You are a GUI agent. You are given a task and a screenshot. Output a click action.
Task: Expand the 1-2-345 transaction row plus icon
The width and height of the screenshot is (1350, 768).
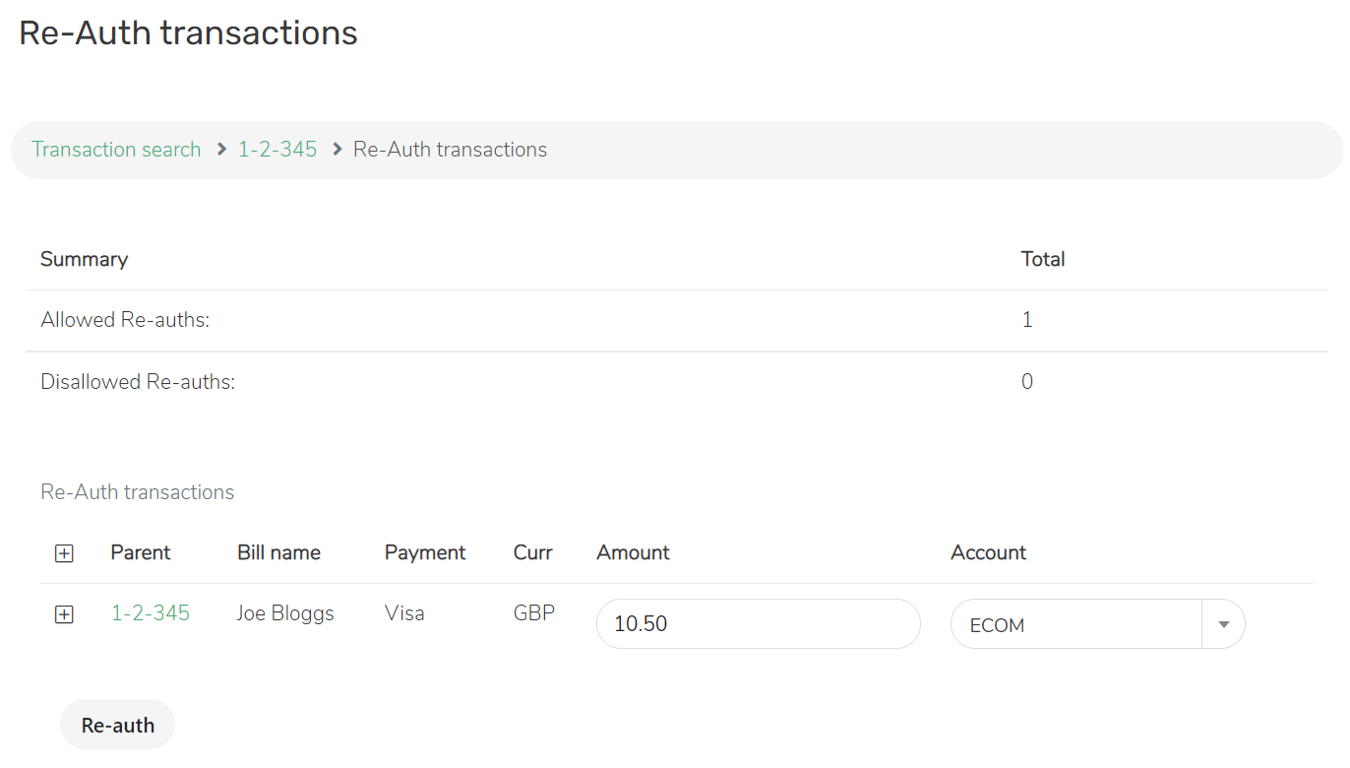(x=64, y=614)
